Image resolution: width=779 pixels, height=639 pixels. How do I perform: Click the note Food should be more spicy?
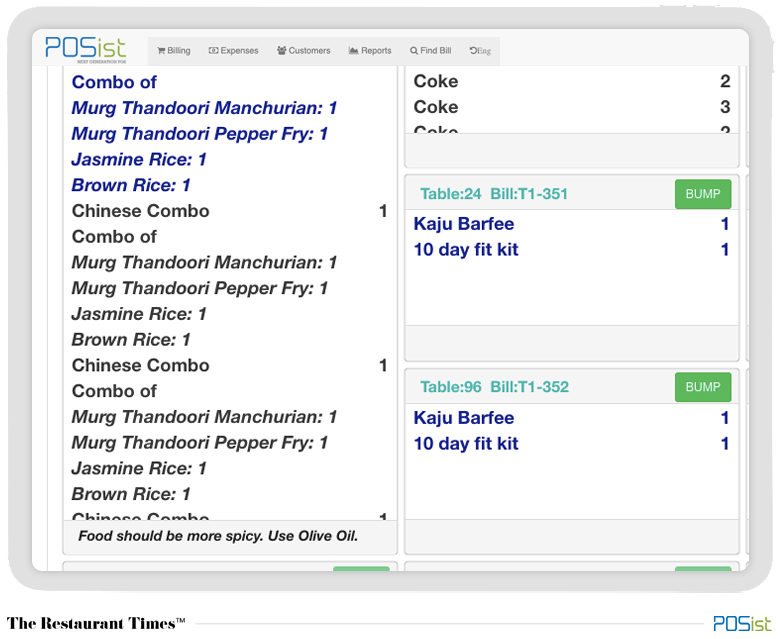(218, 536)
